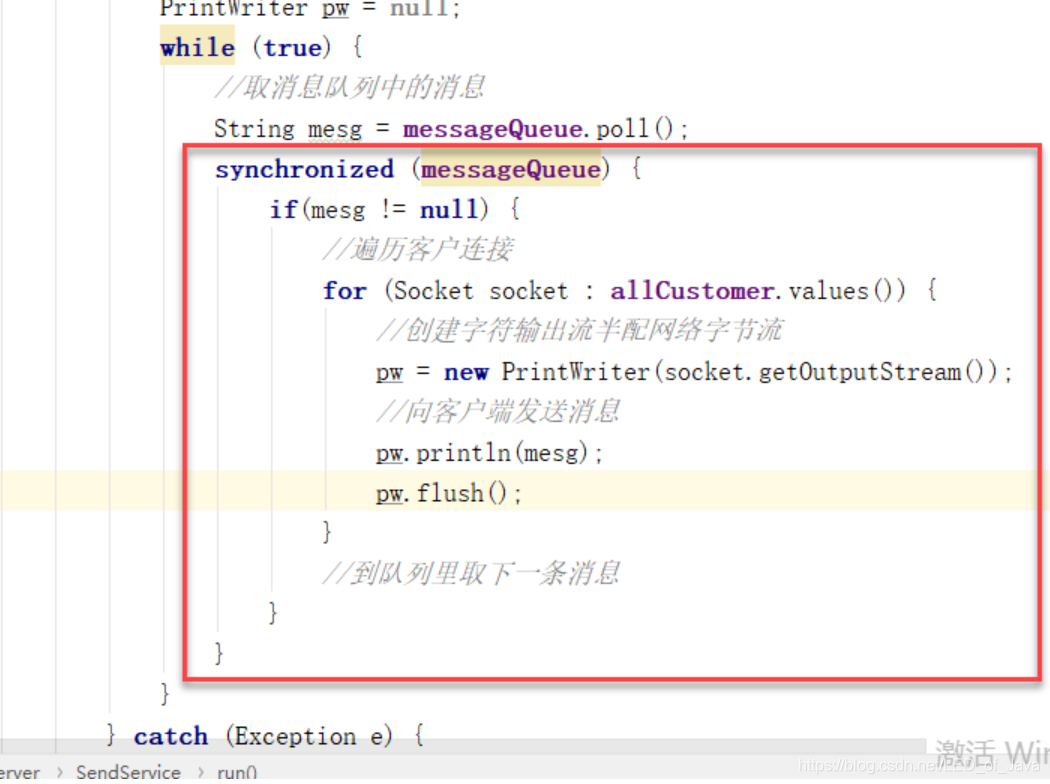Click the 'String mesg' variable declaration
1050x784 pixels.
coord(288,129)
